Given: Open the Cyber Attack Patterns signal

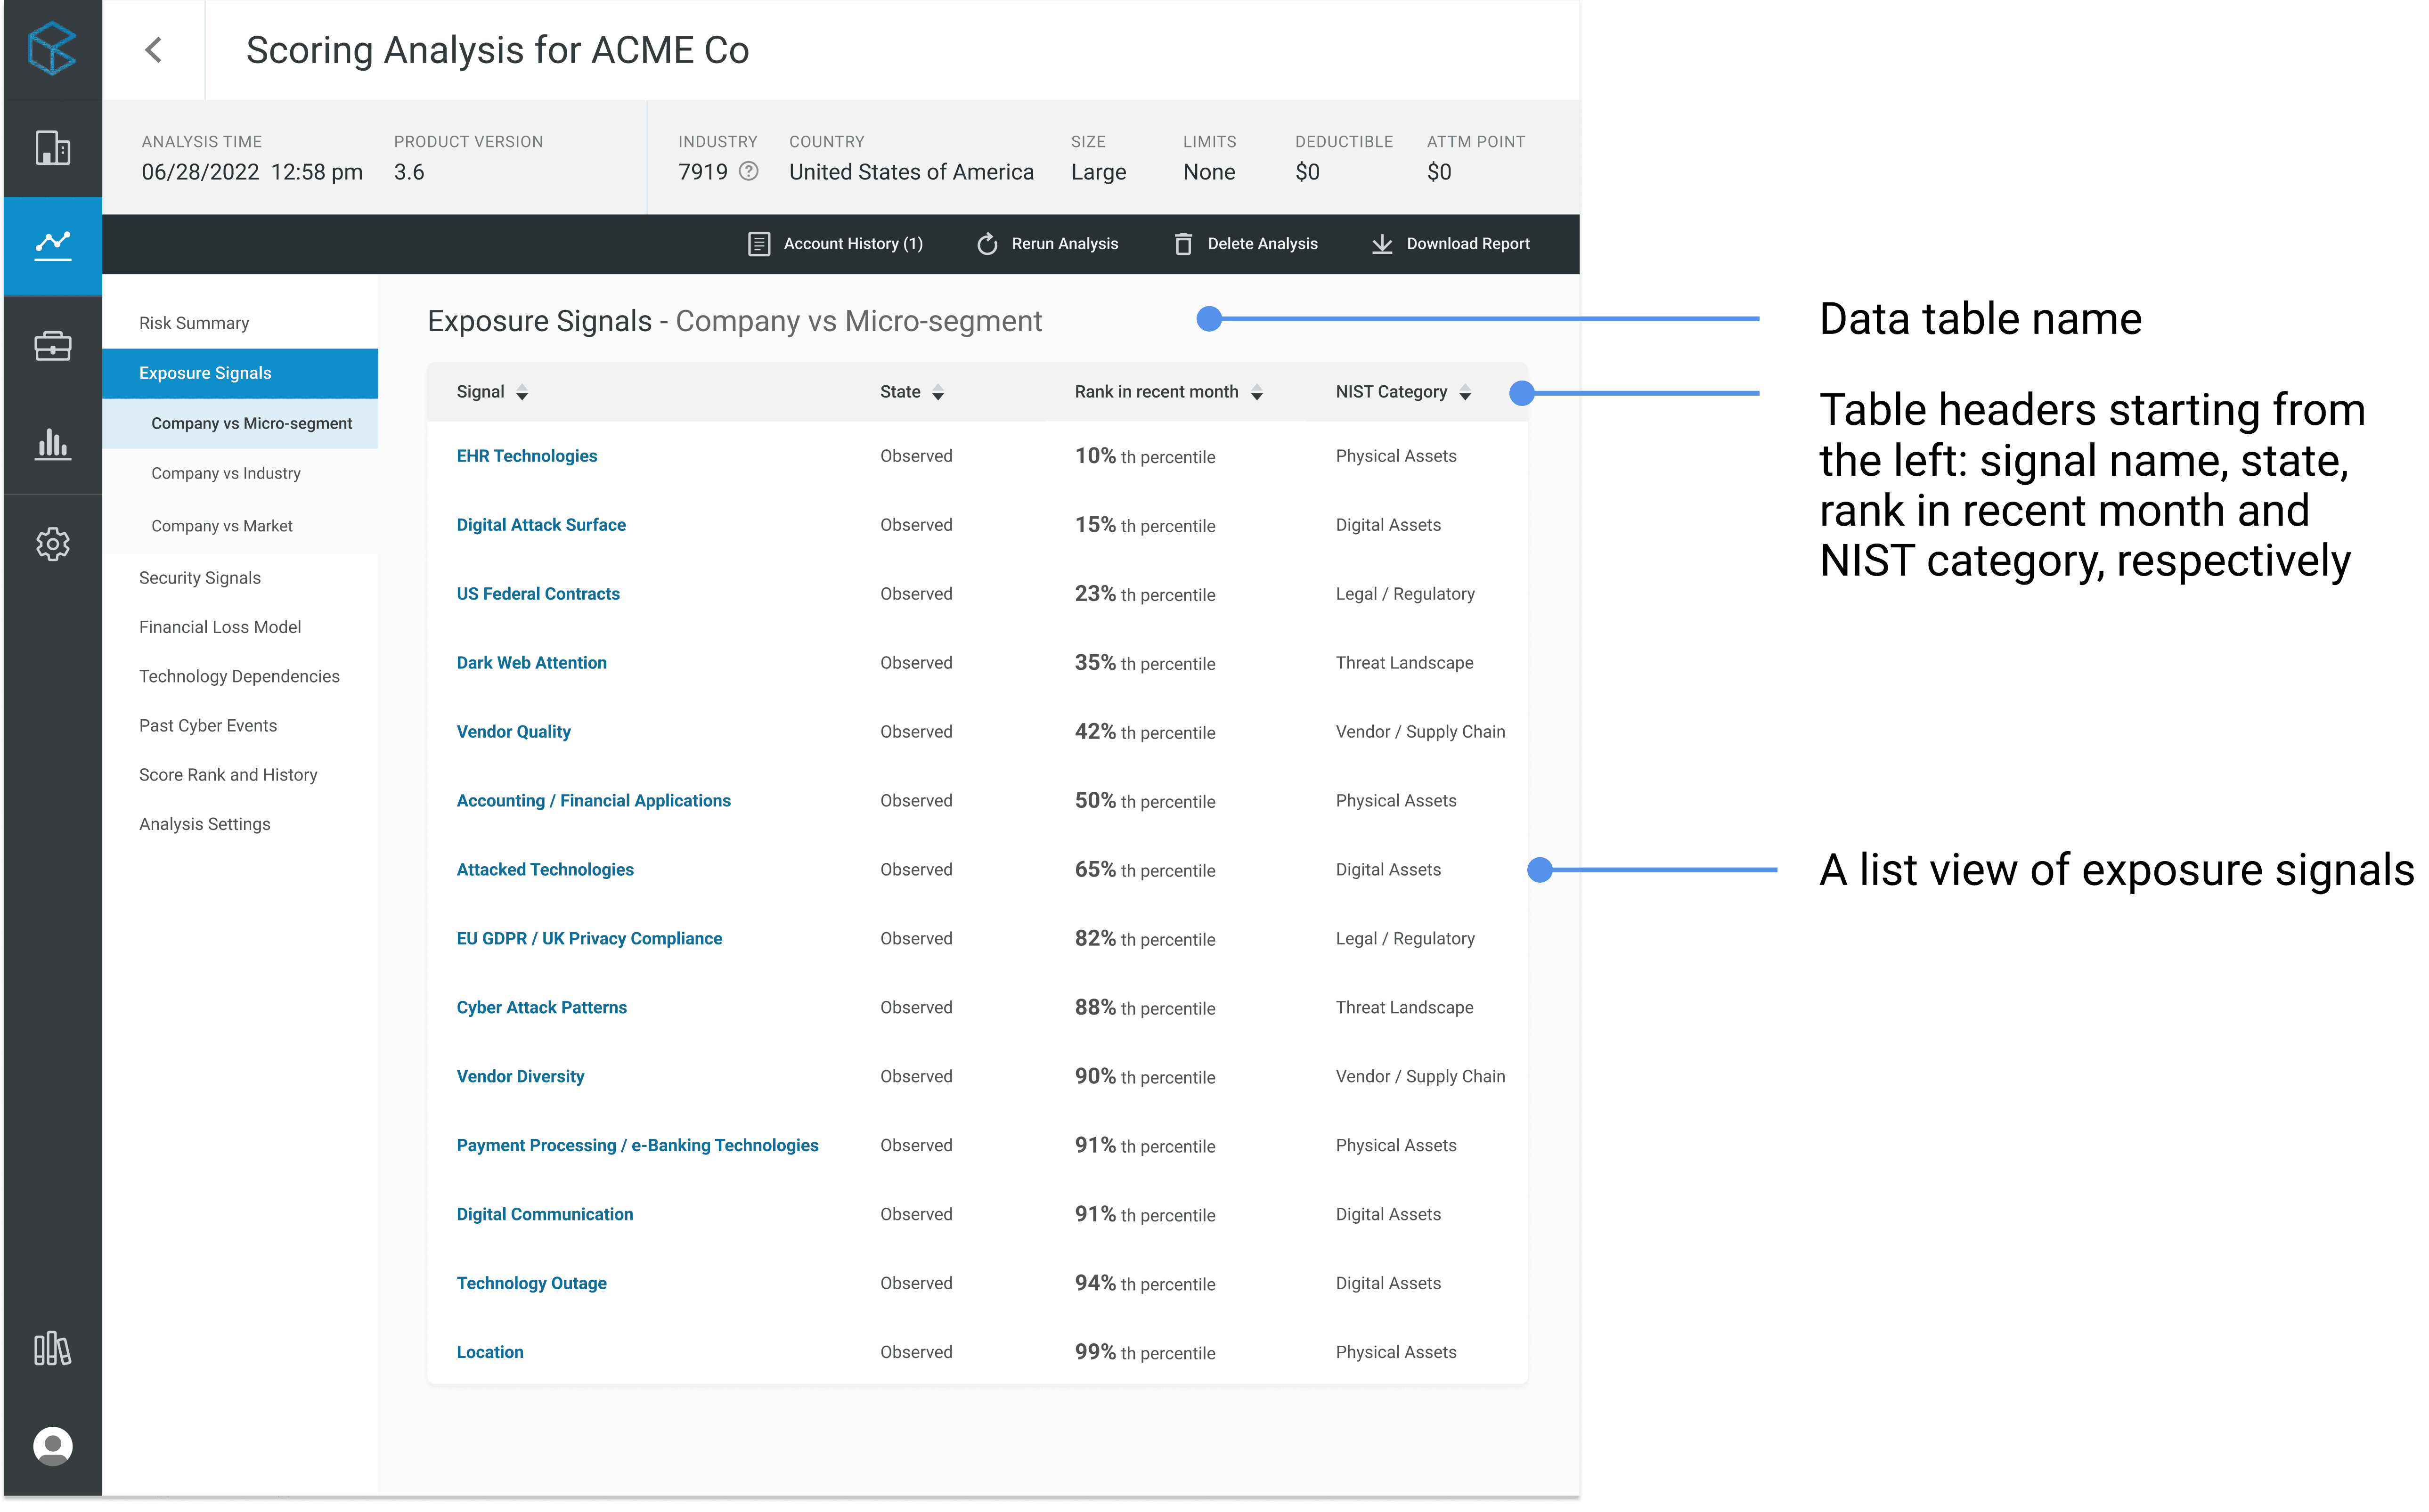Looking at the screenshot, I should click(542, 1008).
